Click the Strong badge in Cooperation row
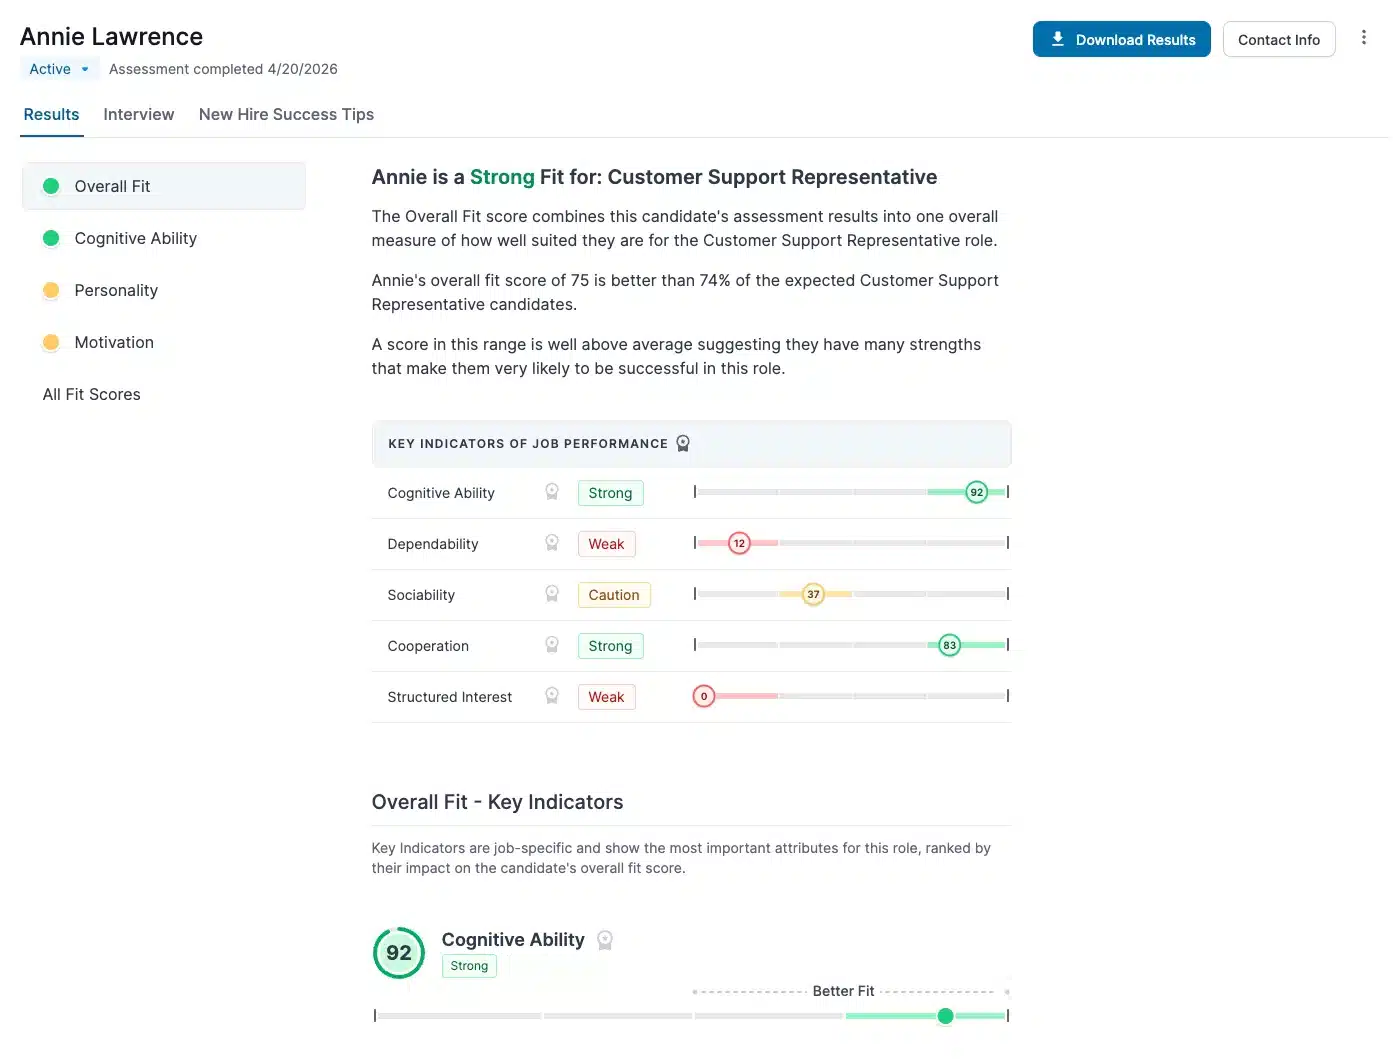Viewport: 1393px width, 1059px height. (610, 646)
